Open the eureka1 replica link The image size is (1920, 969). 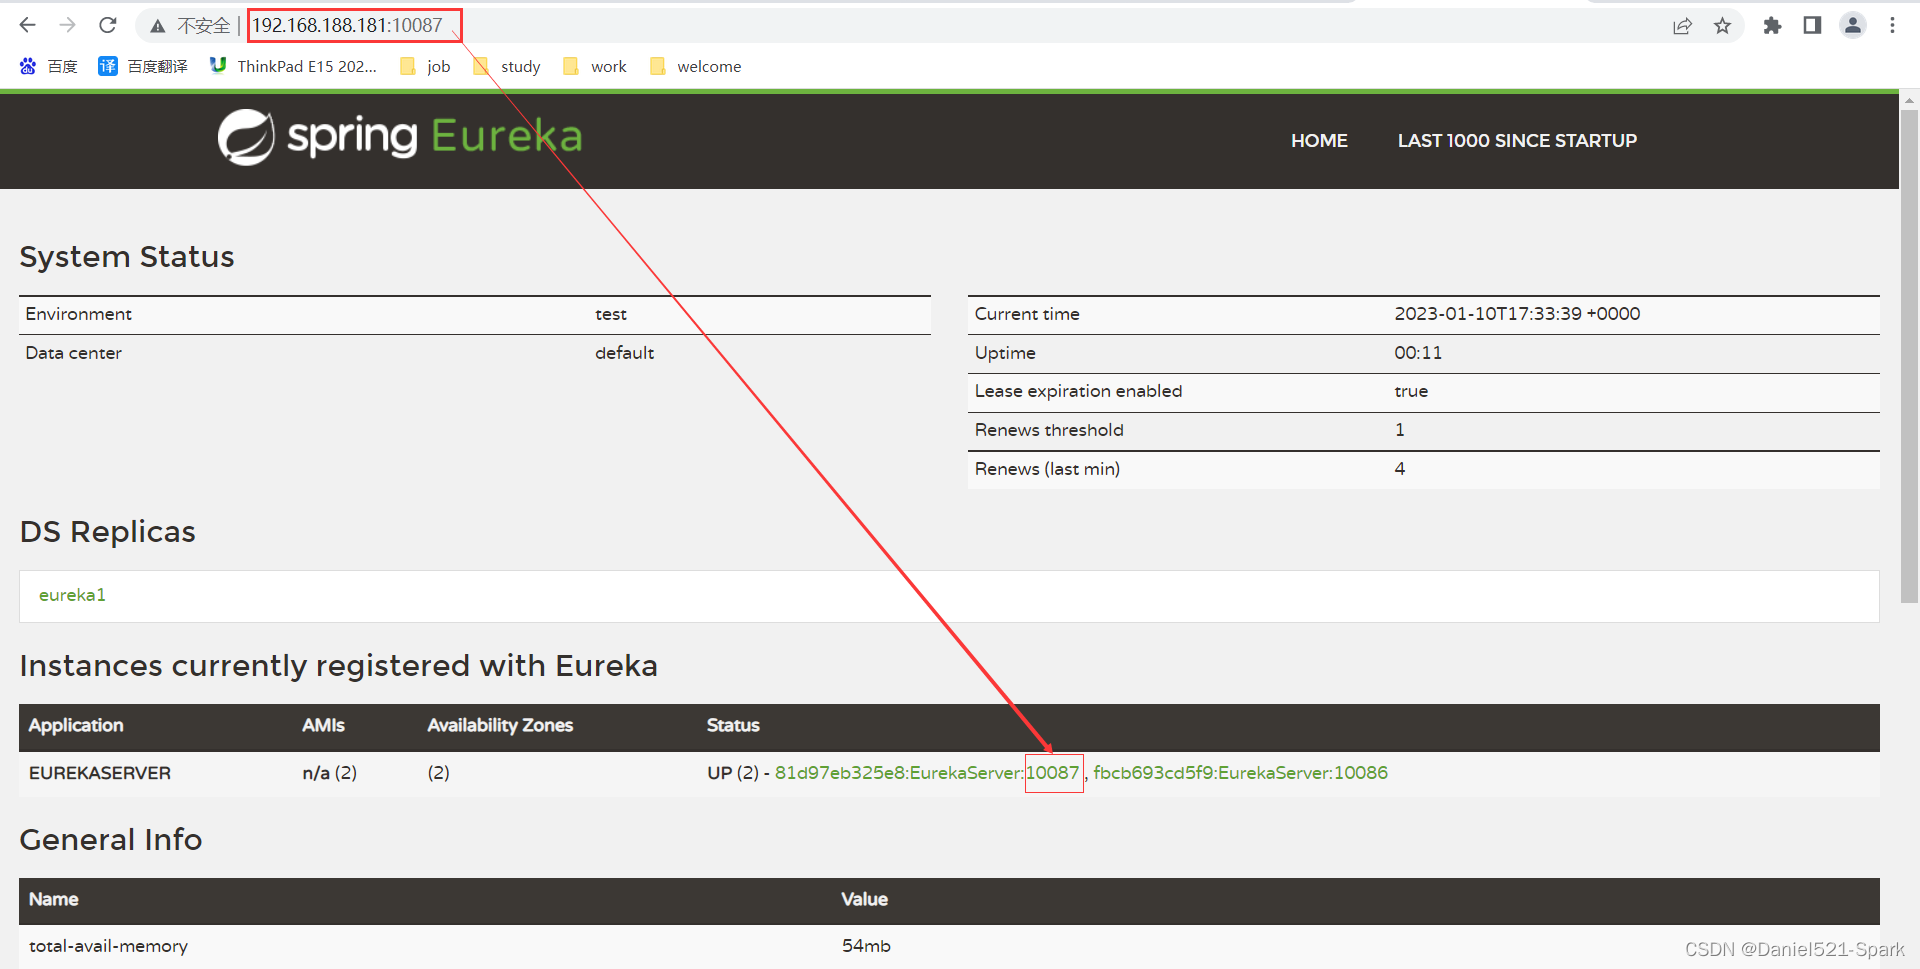(72, 595)
